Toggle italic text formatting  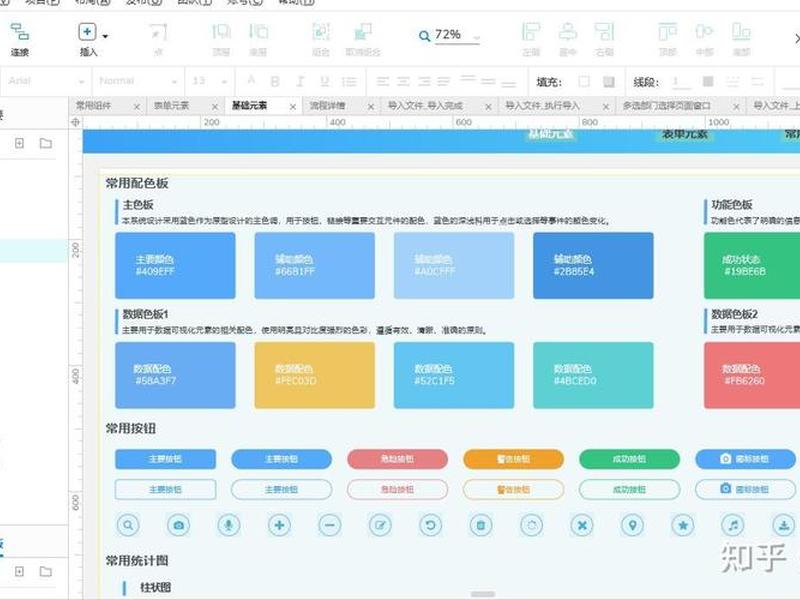tap(300, 81)
